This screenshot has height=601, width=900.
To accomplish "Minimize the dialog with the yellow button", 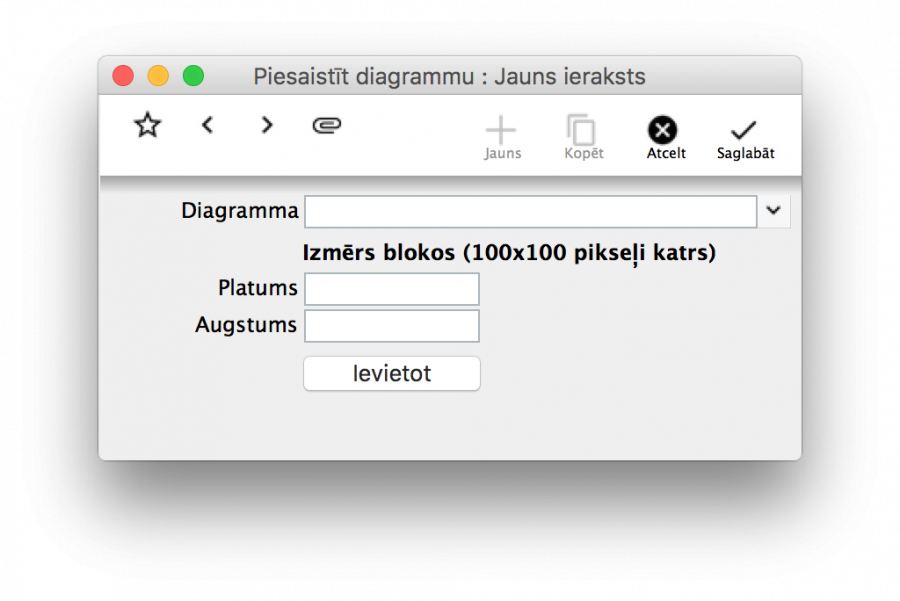I will pyautogui.click(x=158, y=75).
